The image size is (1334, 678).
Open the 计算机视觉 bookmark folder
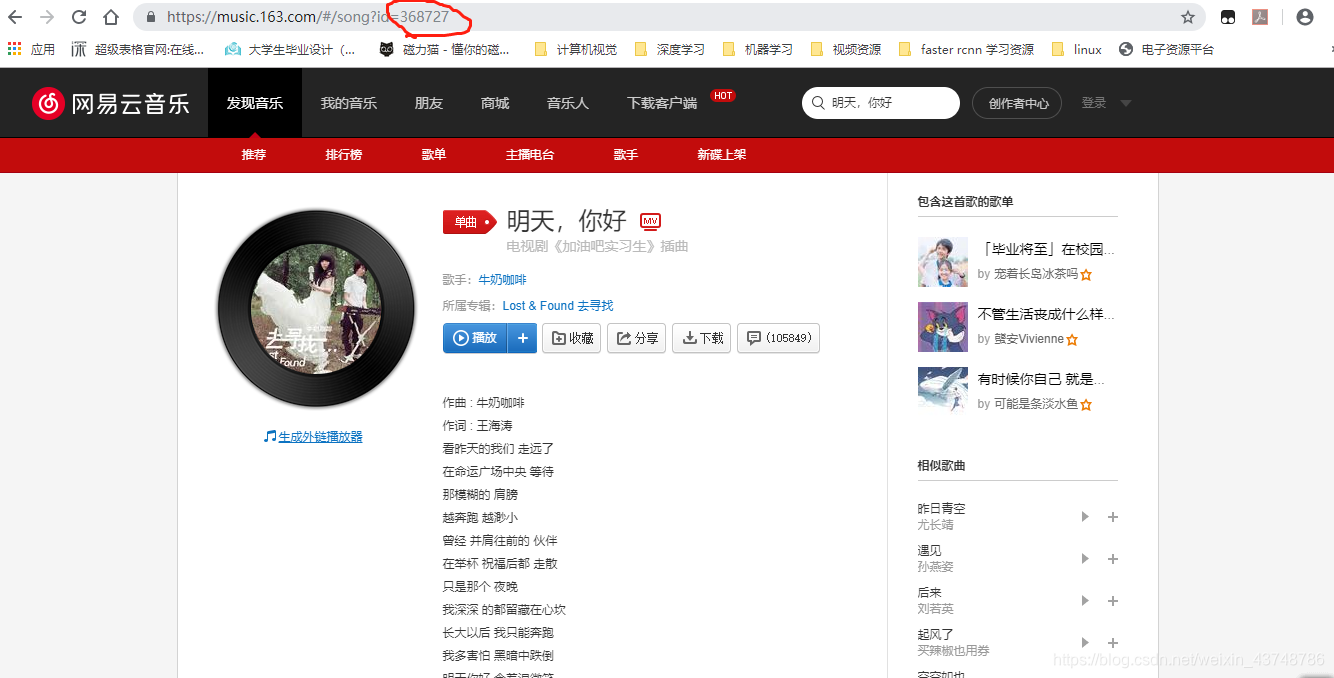pyautogui.click(x=576, y=49)
